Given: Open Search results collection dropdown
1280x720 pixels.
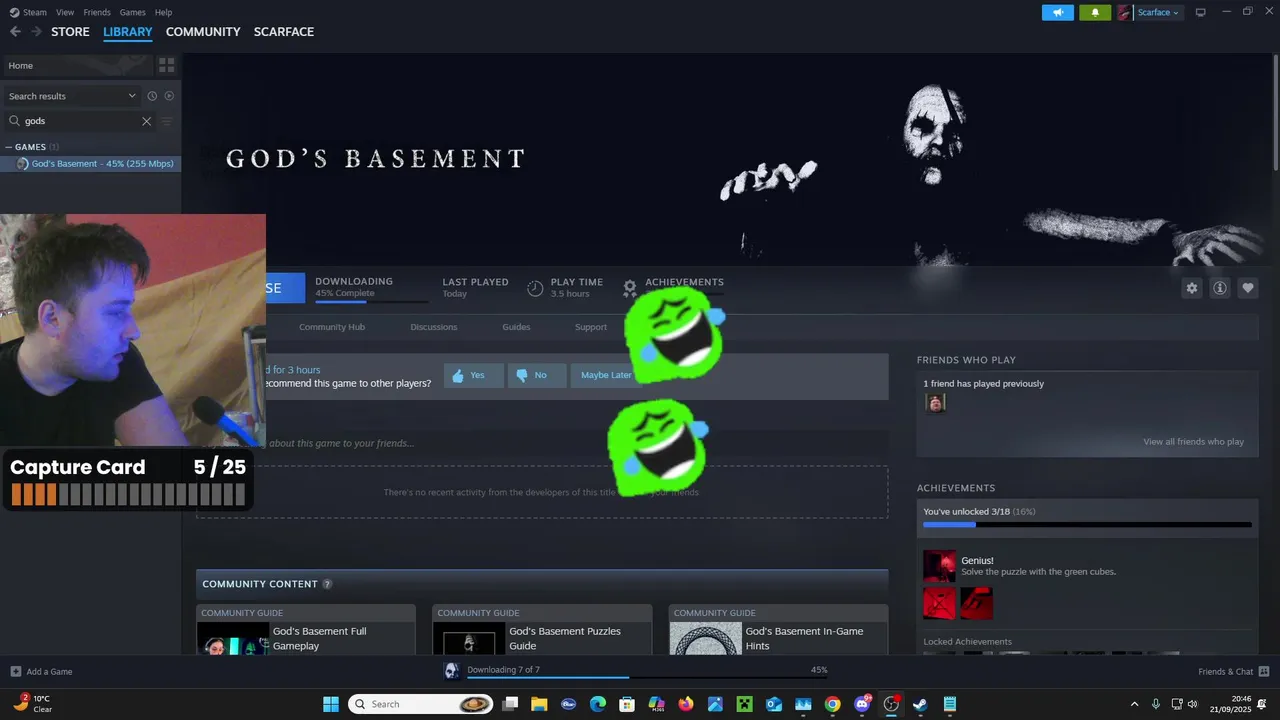Looking at the screenshot, I should tap(72, 96).
